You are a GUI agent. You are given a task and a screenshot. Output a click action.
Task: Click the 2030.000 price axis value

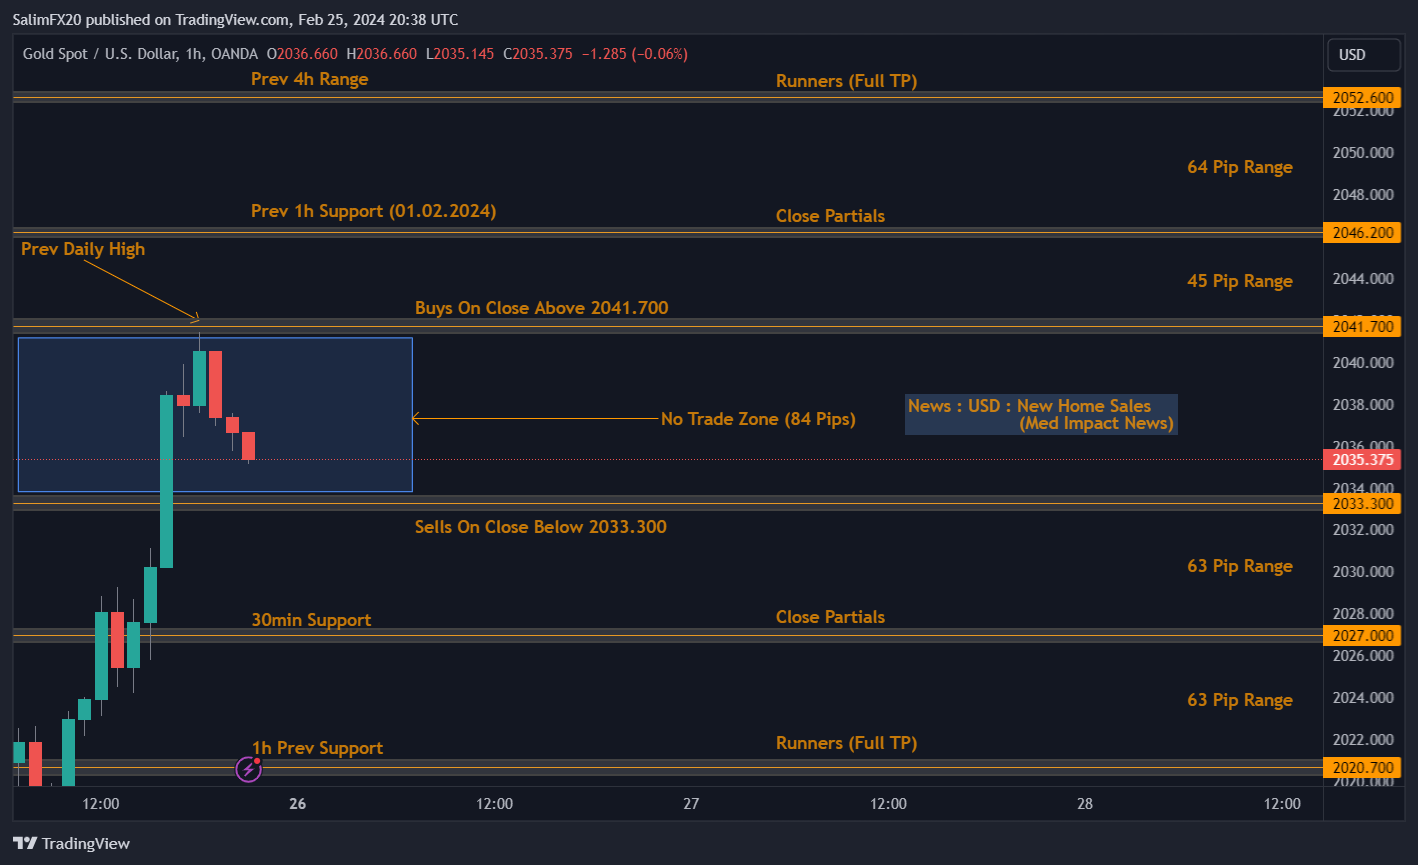(1361, 572)
